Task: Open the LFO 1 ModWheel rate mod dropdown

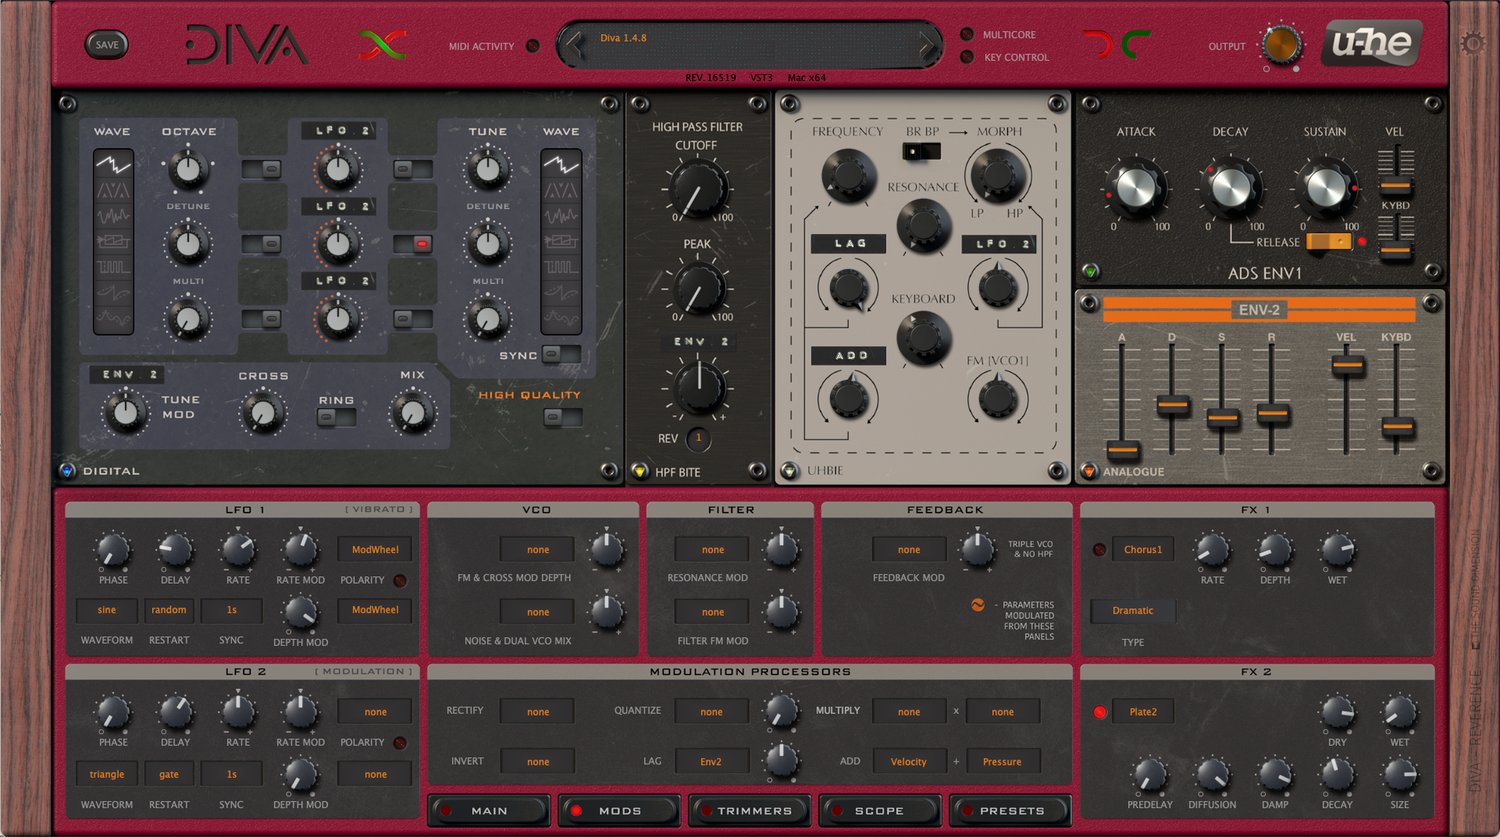Action: pyautogui.click(x=375, y=549)
